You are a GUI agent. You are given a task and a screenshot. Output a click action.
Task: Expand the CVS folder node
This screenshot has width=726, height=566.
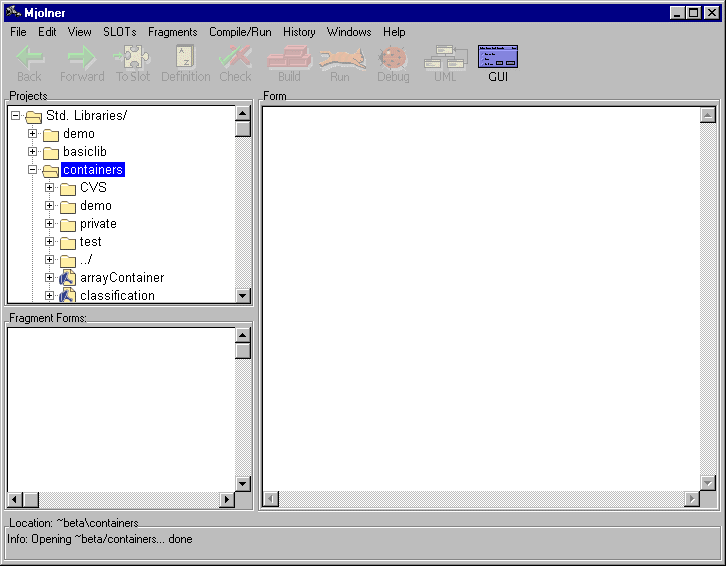click(50, 188)
